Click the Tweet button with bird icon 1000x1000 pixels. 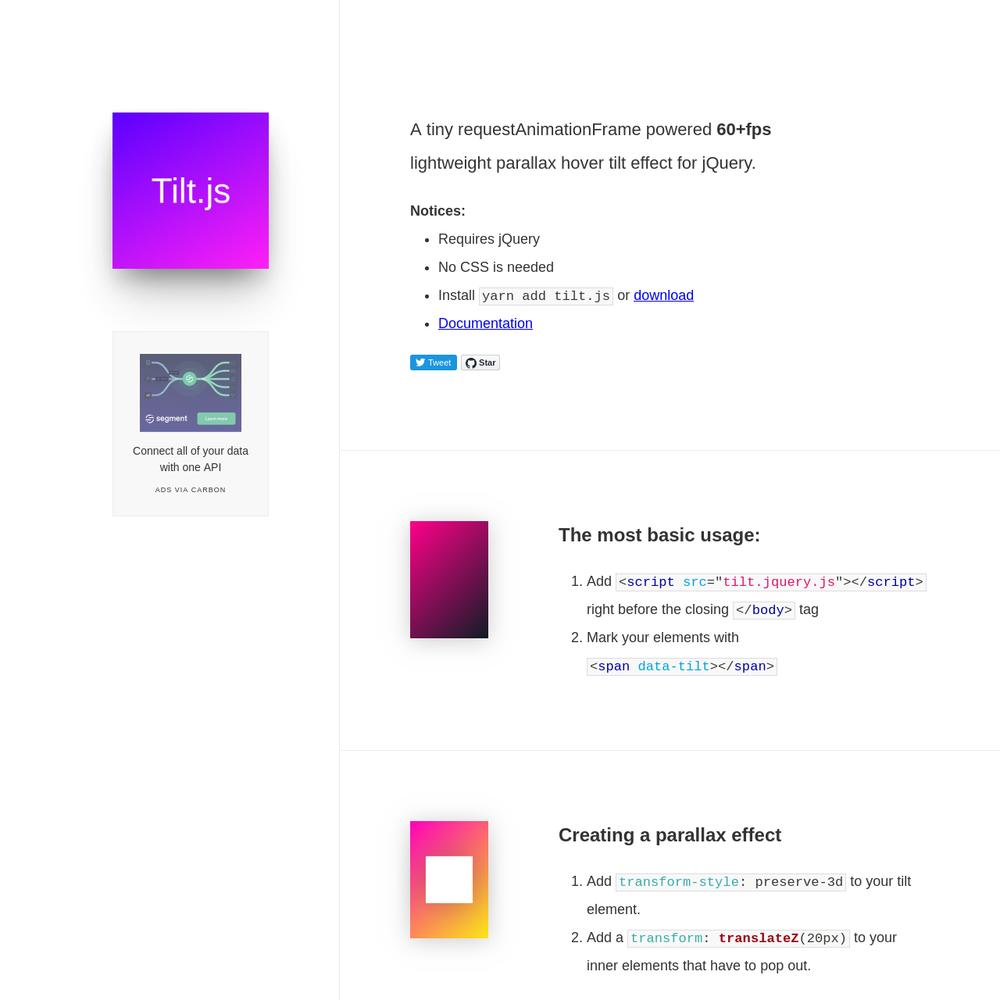(433, 362)
